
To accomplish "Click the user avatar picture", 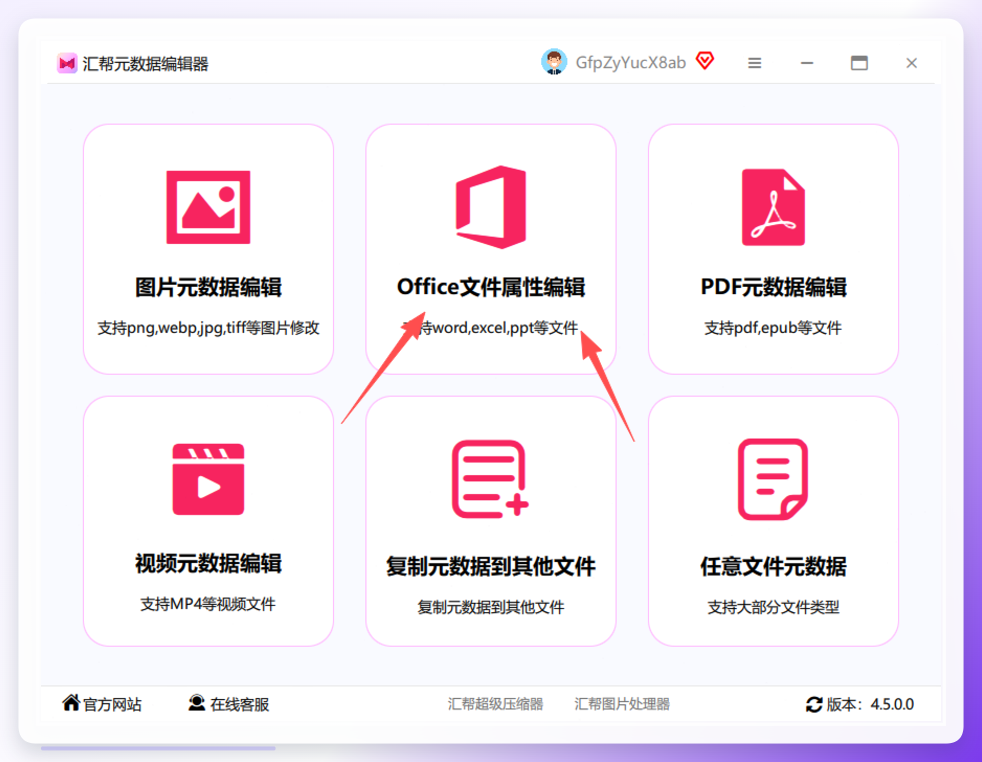I will pos(554,62).
